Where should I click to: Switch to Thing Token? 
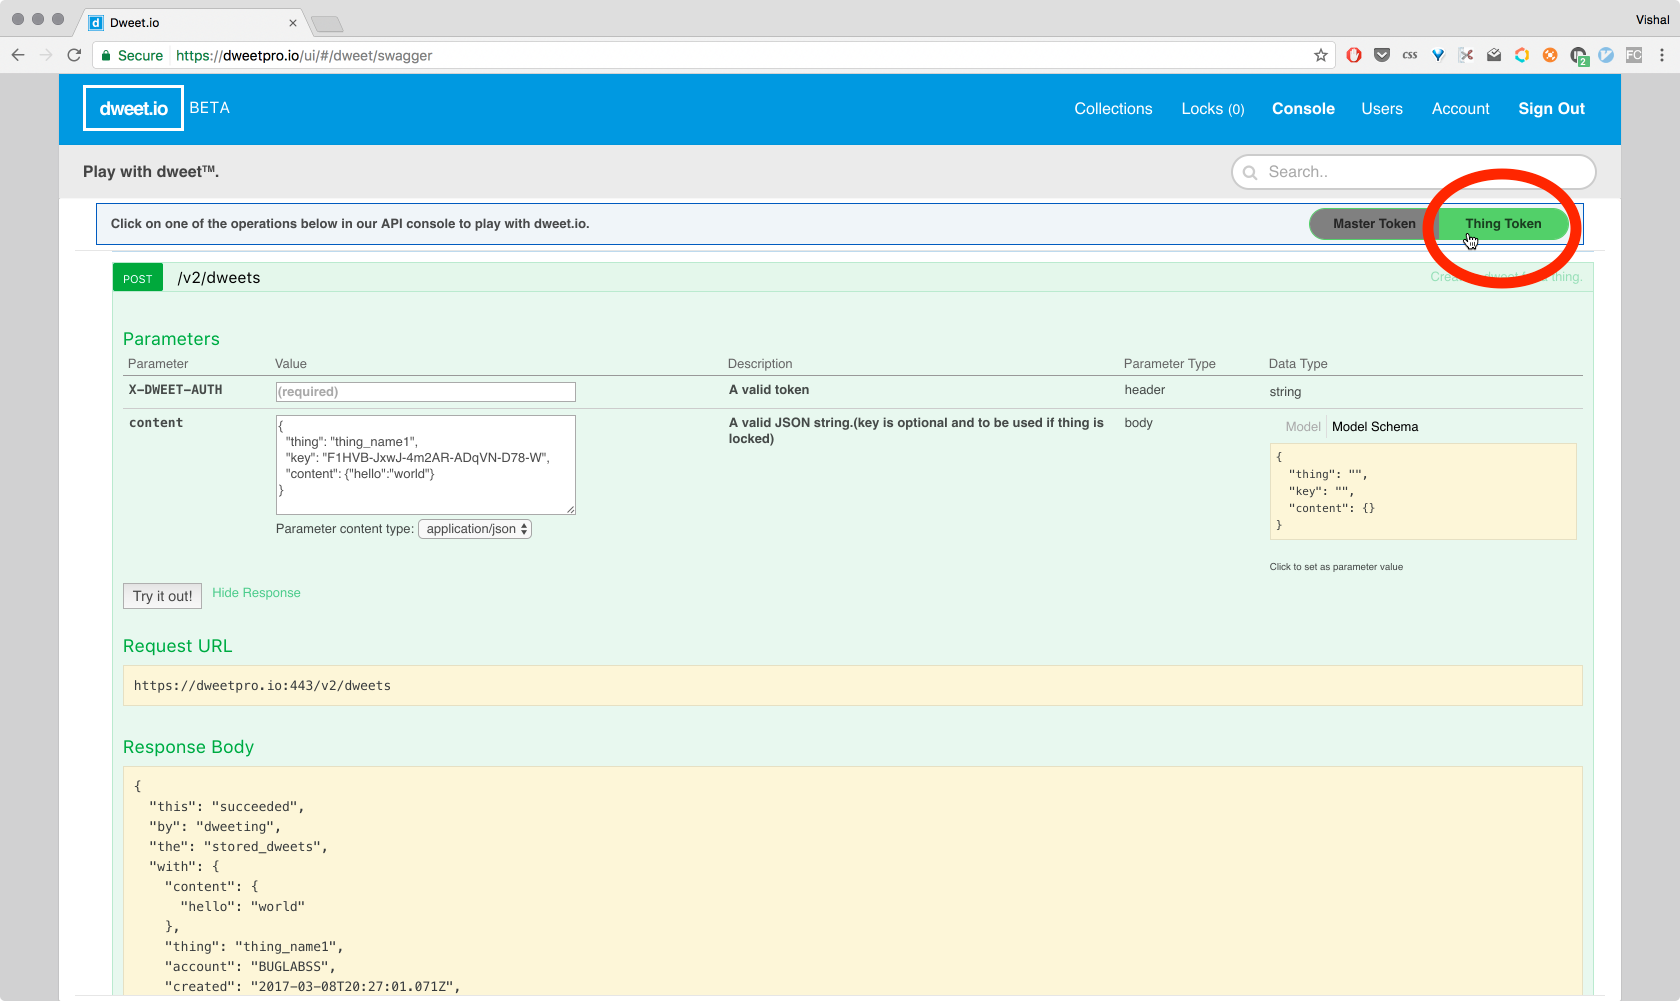(x=1503, y=224)
